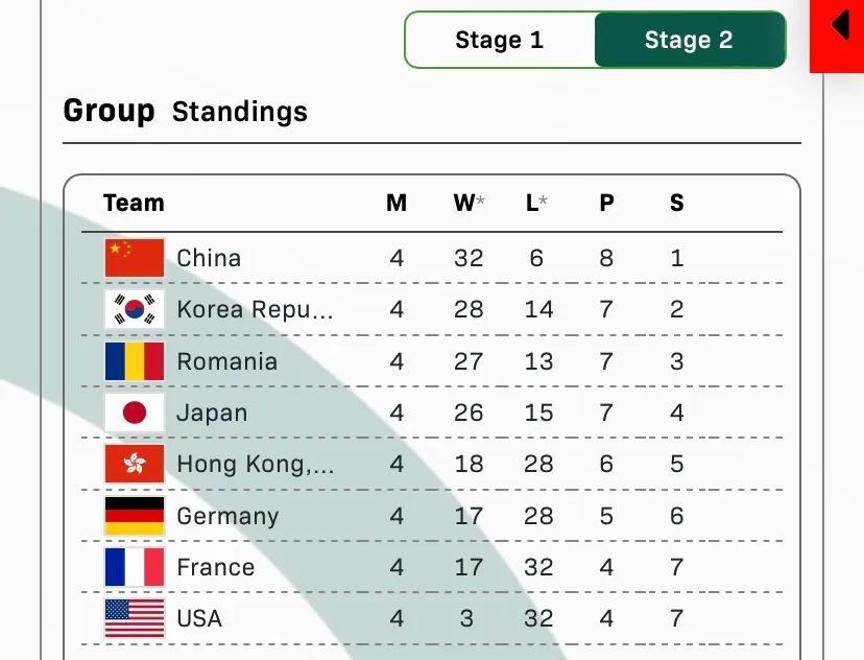Click the Team column header
Screen dimensions: 864x660
[x=133, y=203]
